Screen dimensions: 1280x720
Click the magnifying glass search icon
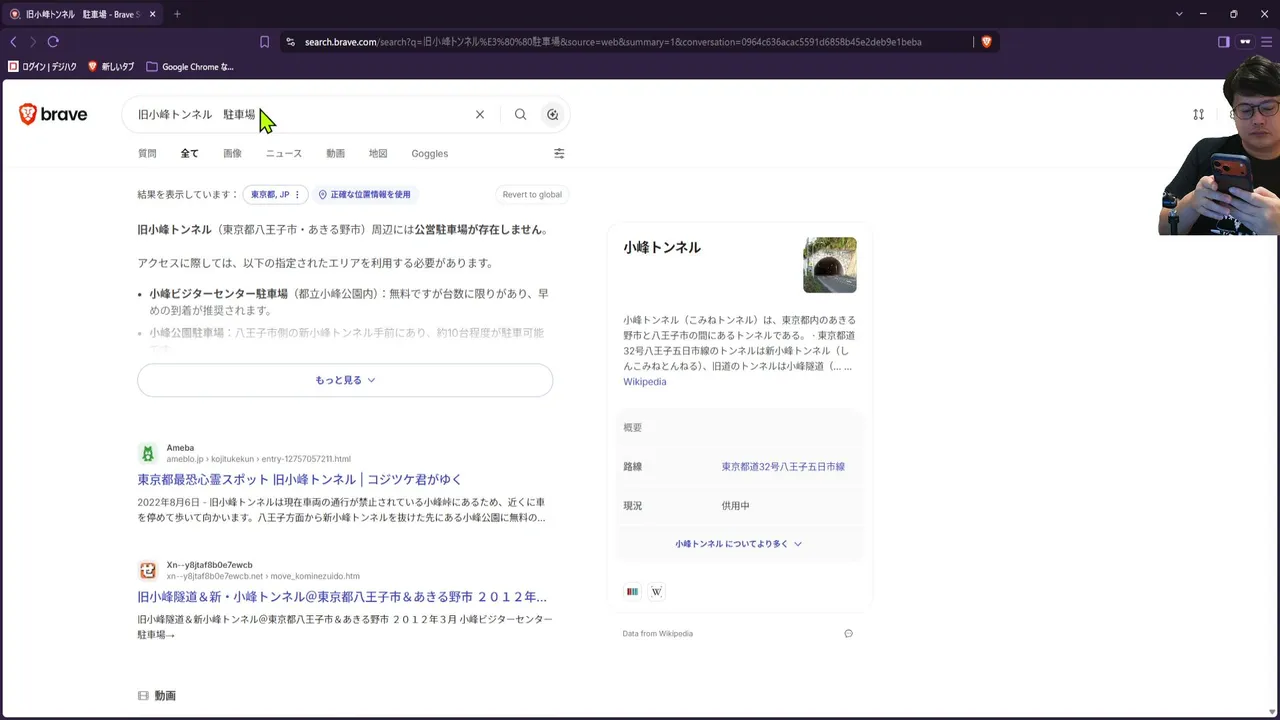pos(520,114)
